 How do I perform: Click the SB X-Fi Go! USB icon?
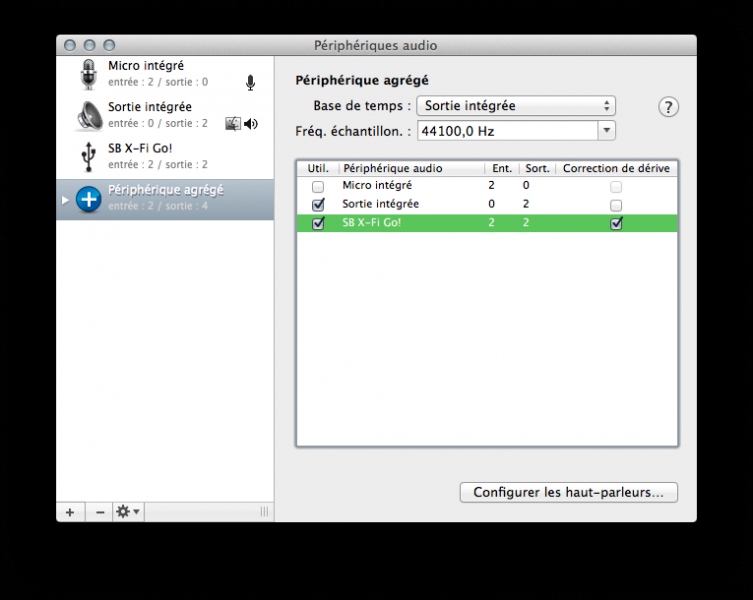(x=88, y=157)
